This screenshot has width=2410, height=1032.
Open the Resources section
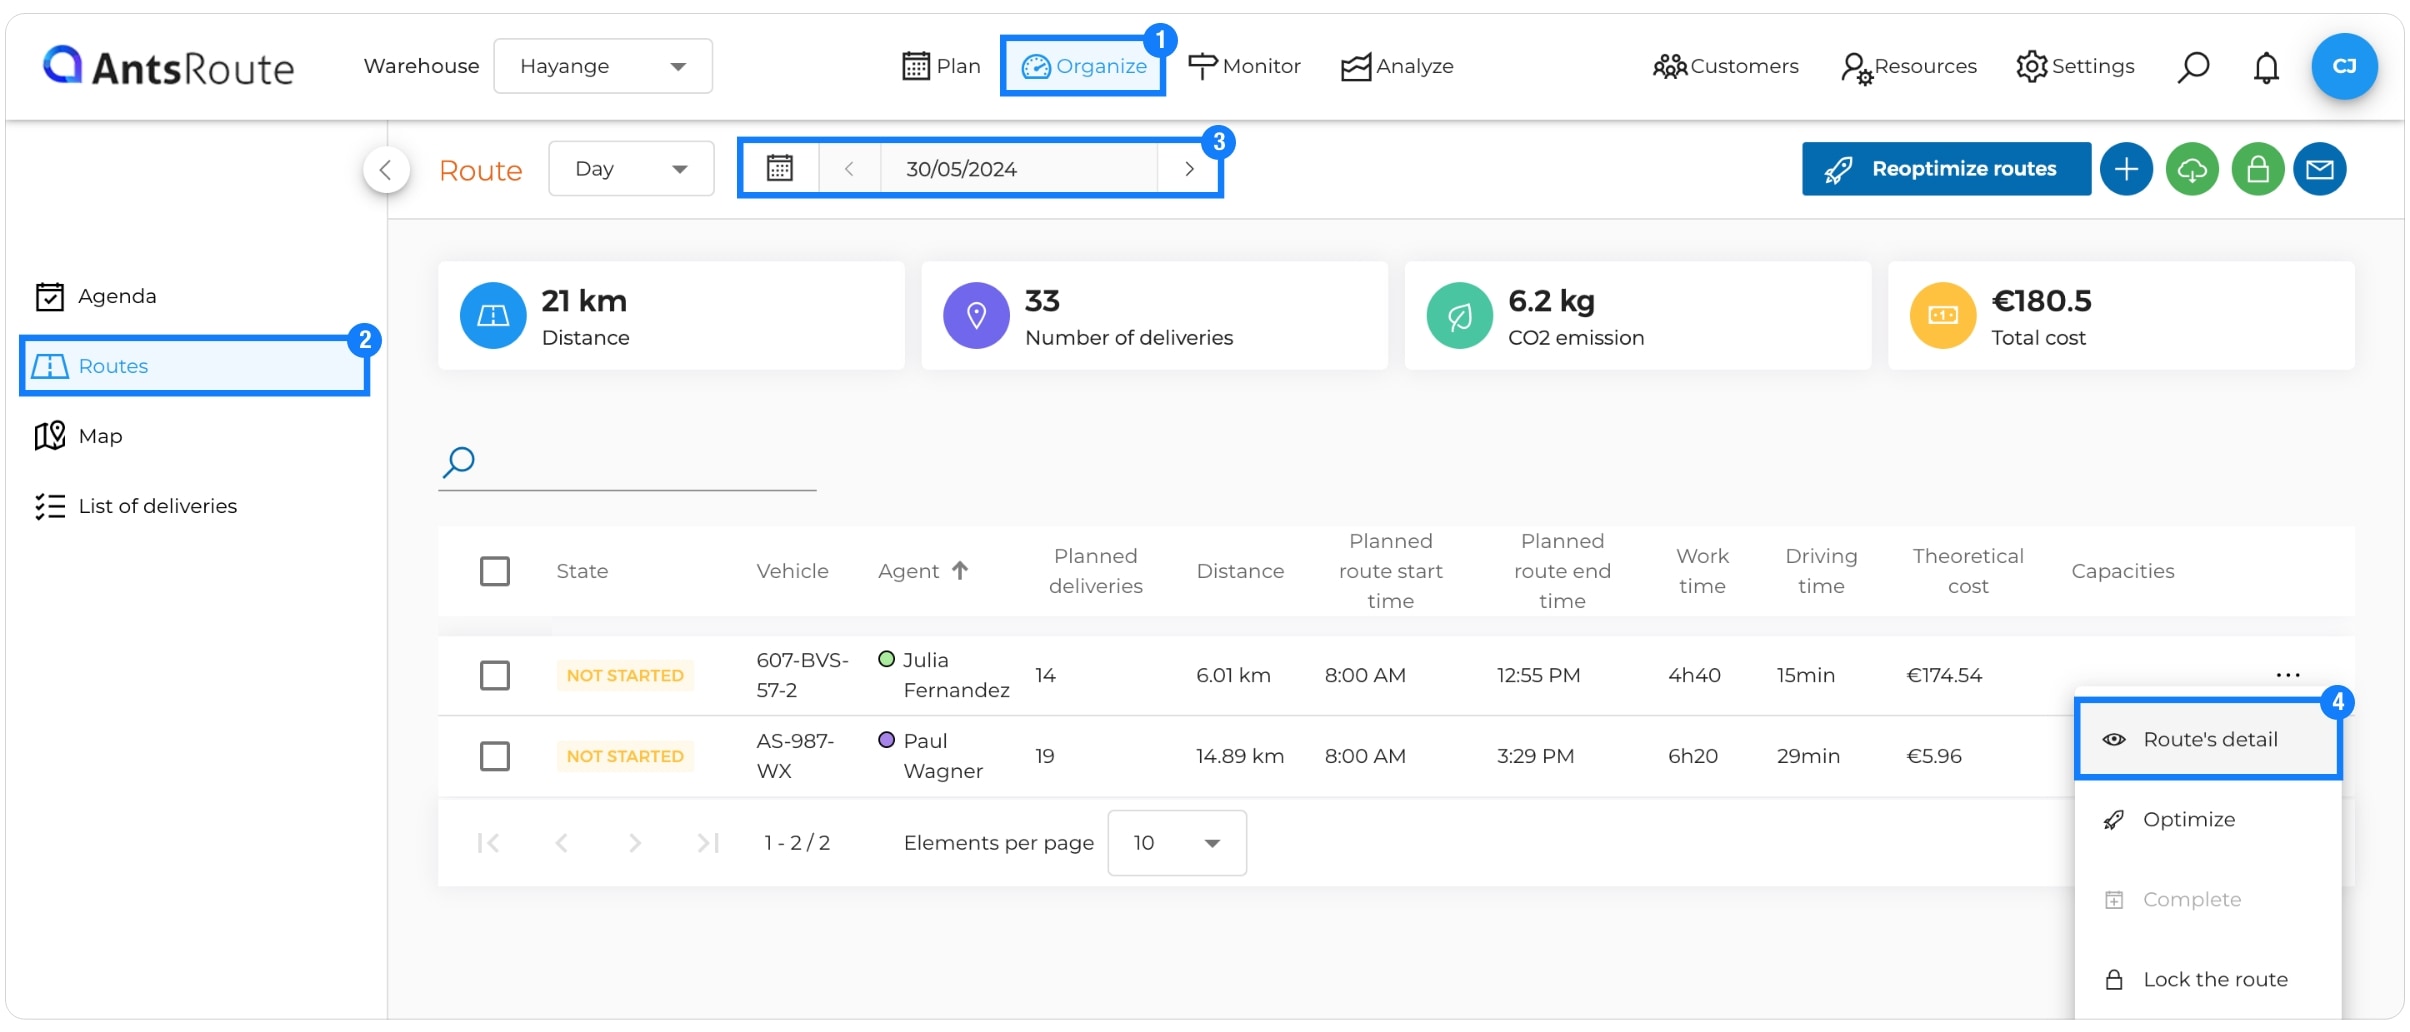tap(1909, 67)
